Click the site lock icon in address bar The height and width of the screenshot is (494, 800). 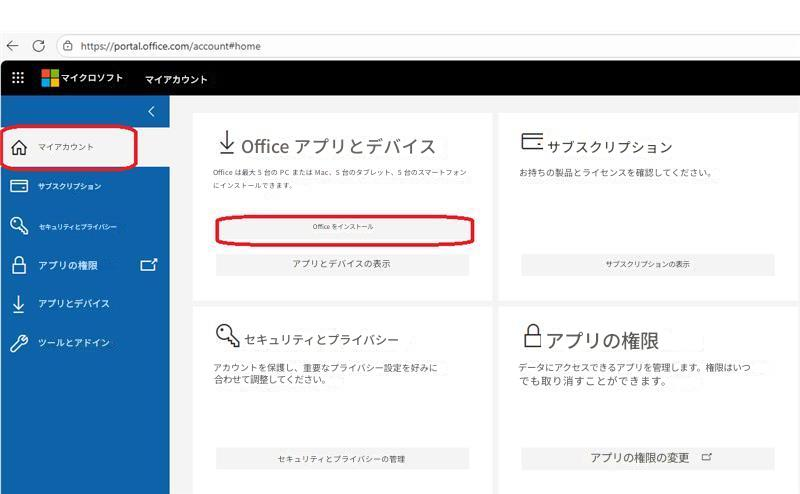[67, 46]
